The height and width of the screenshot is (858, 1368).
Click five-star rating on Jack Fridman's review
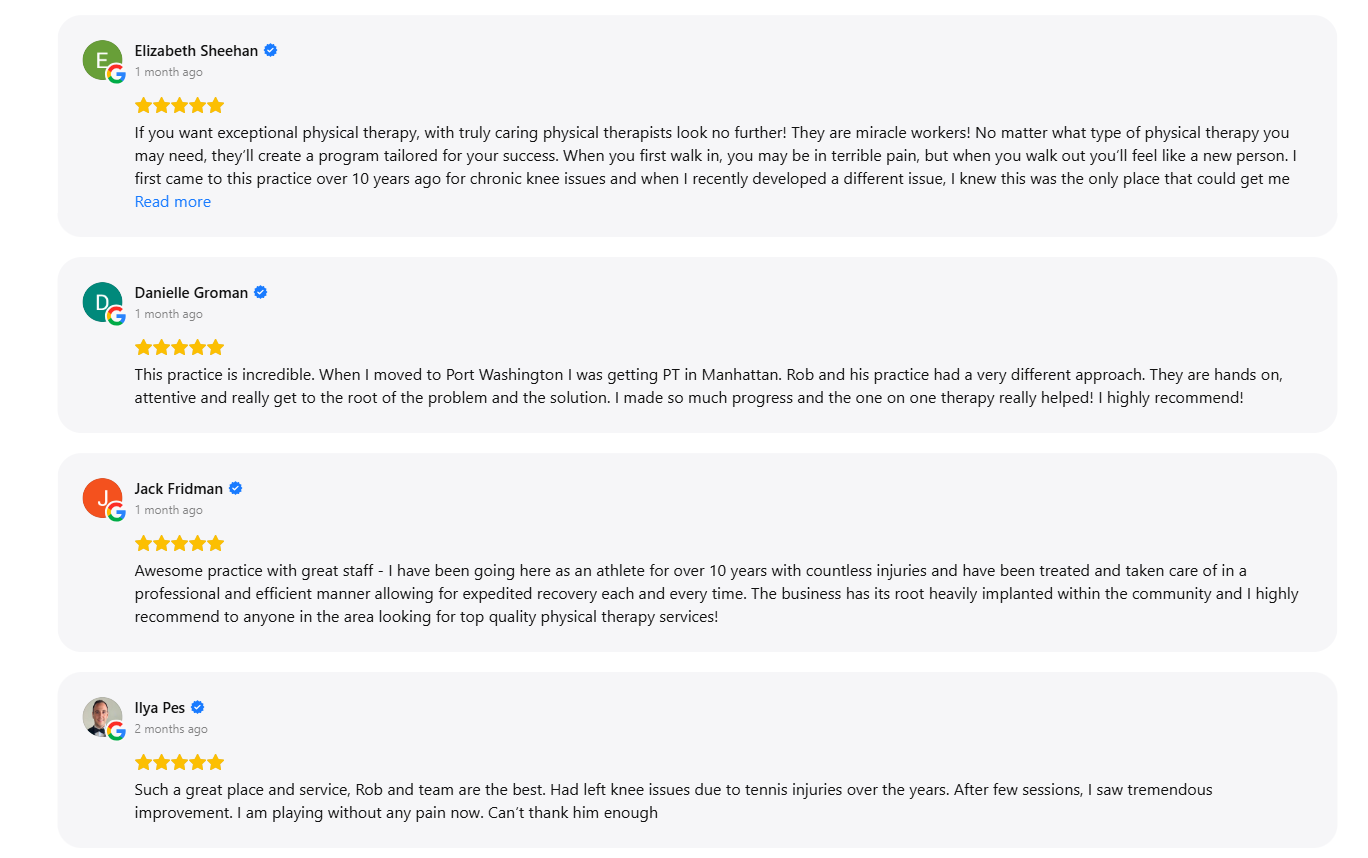coord(180,543)
